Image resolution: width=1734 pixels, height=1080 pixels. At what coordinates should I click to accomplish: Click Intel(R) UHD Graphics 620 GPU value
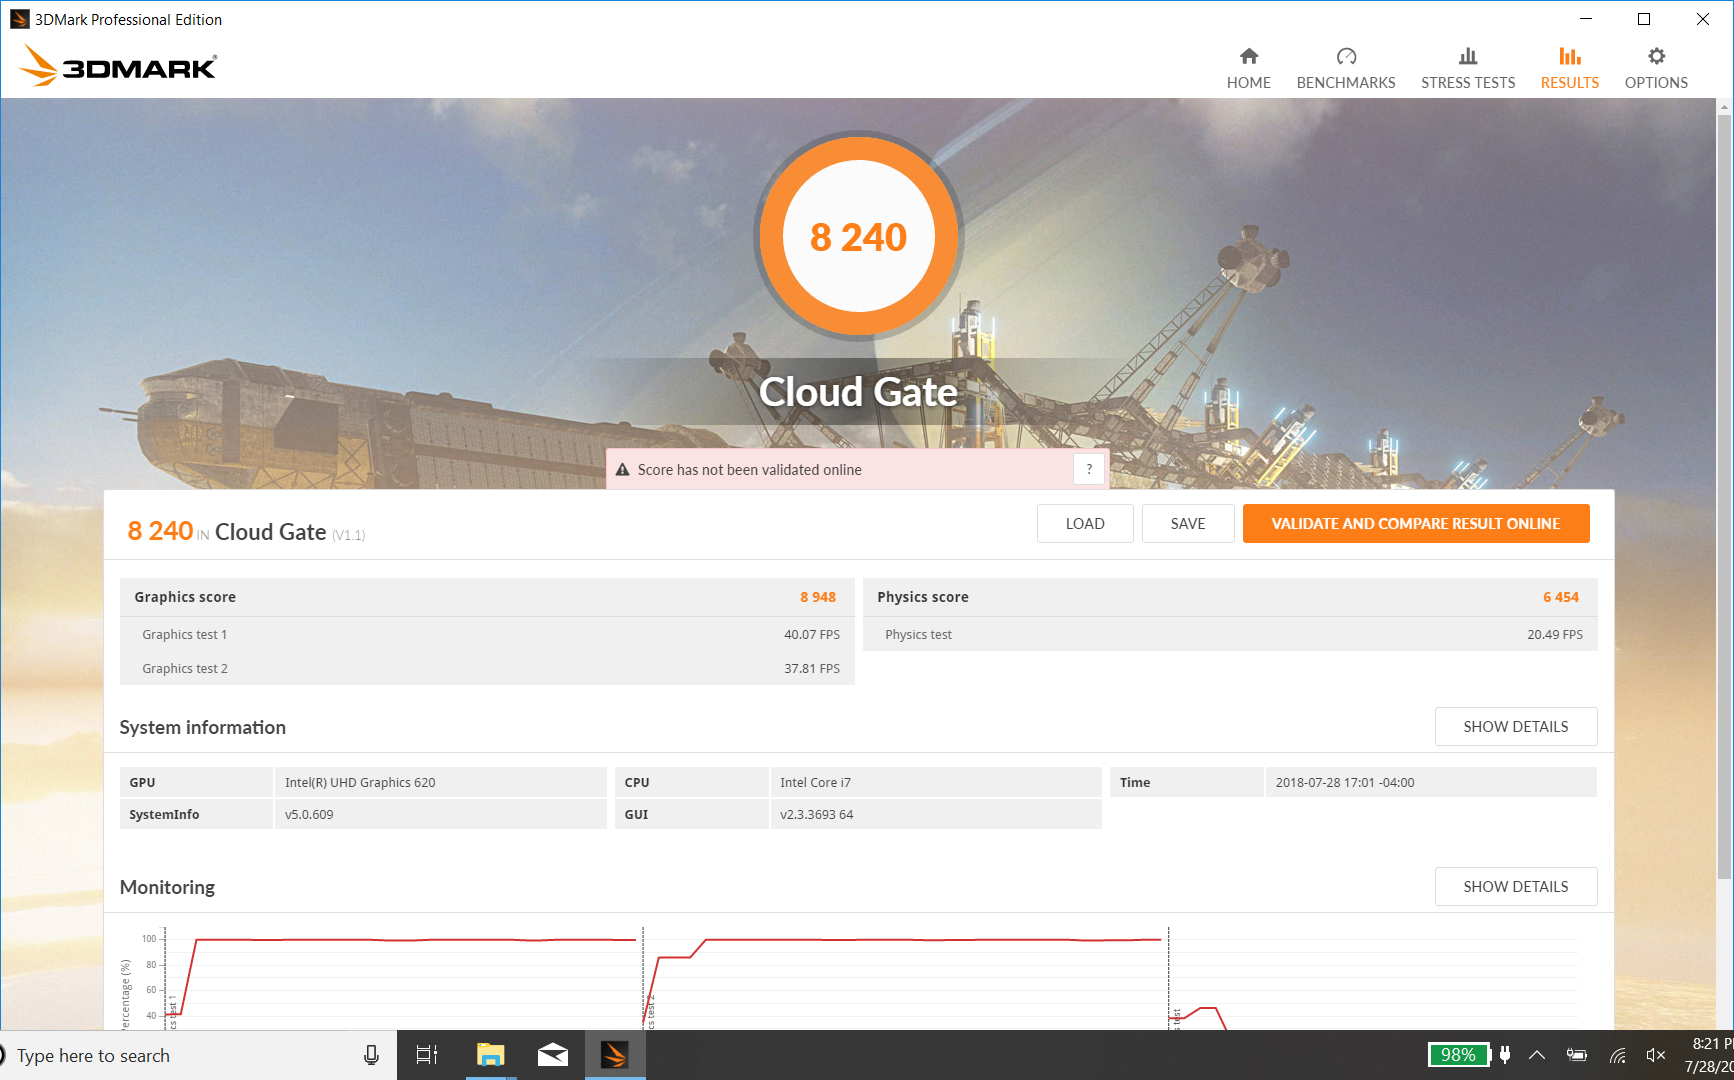[360, 783]
